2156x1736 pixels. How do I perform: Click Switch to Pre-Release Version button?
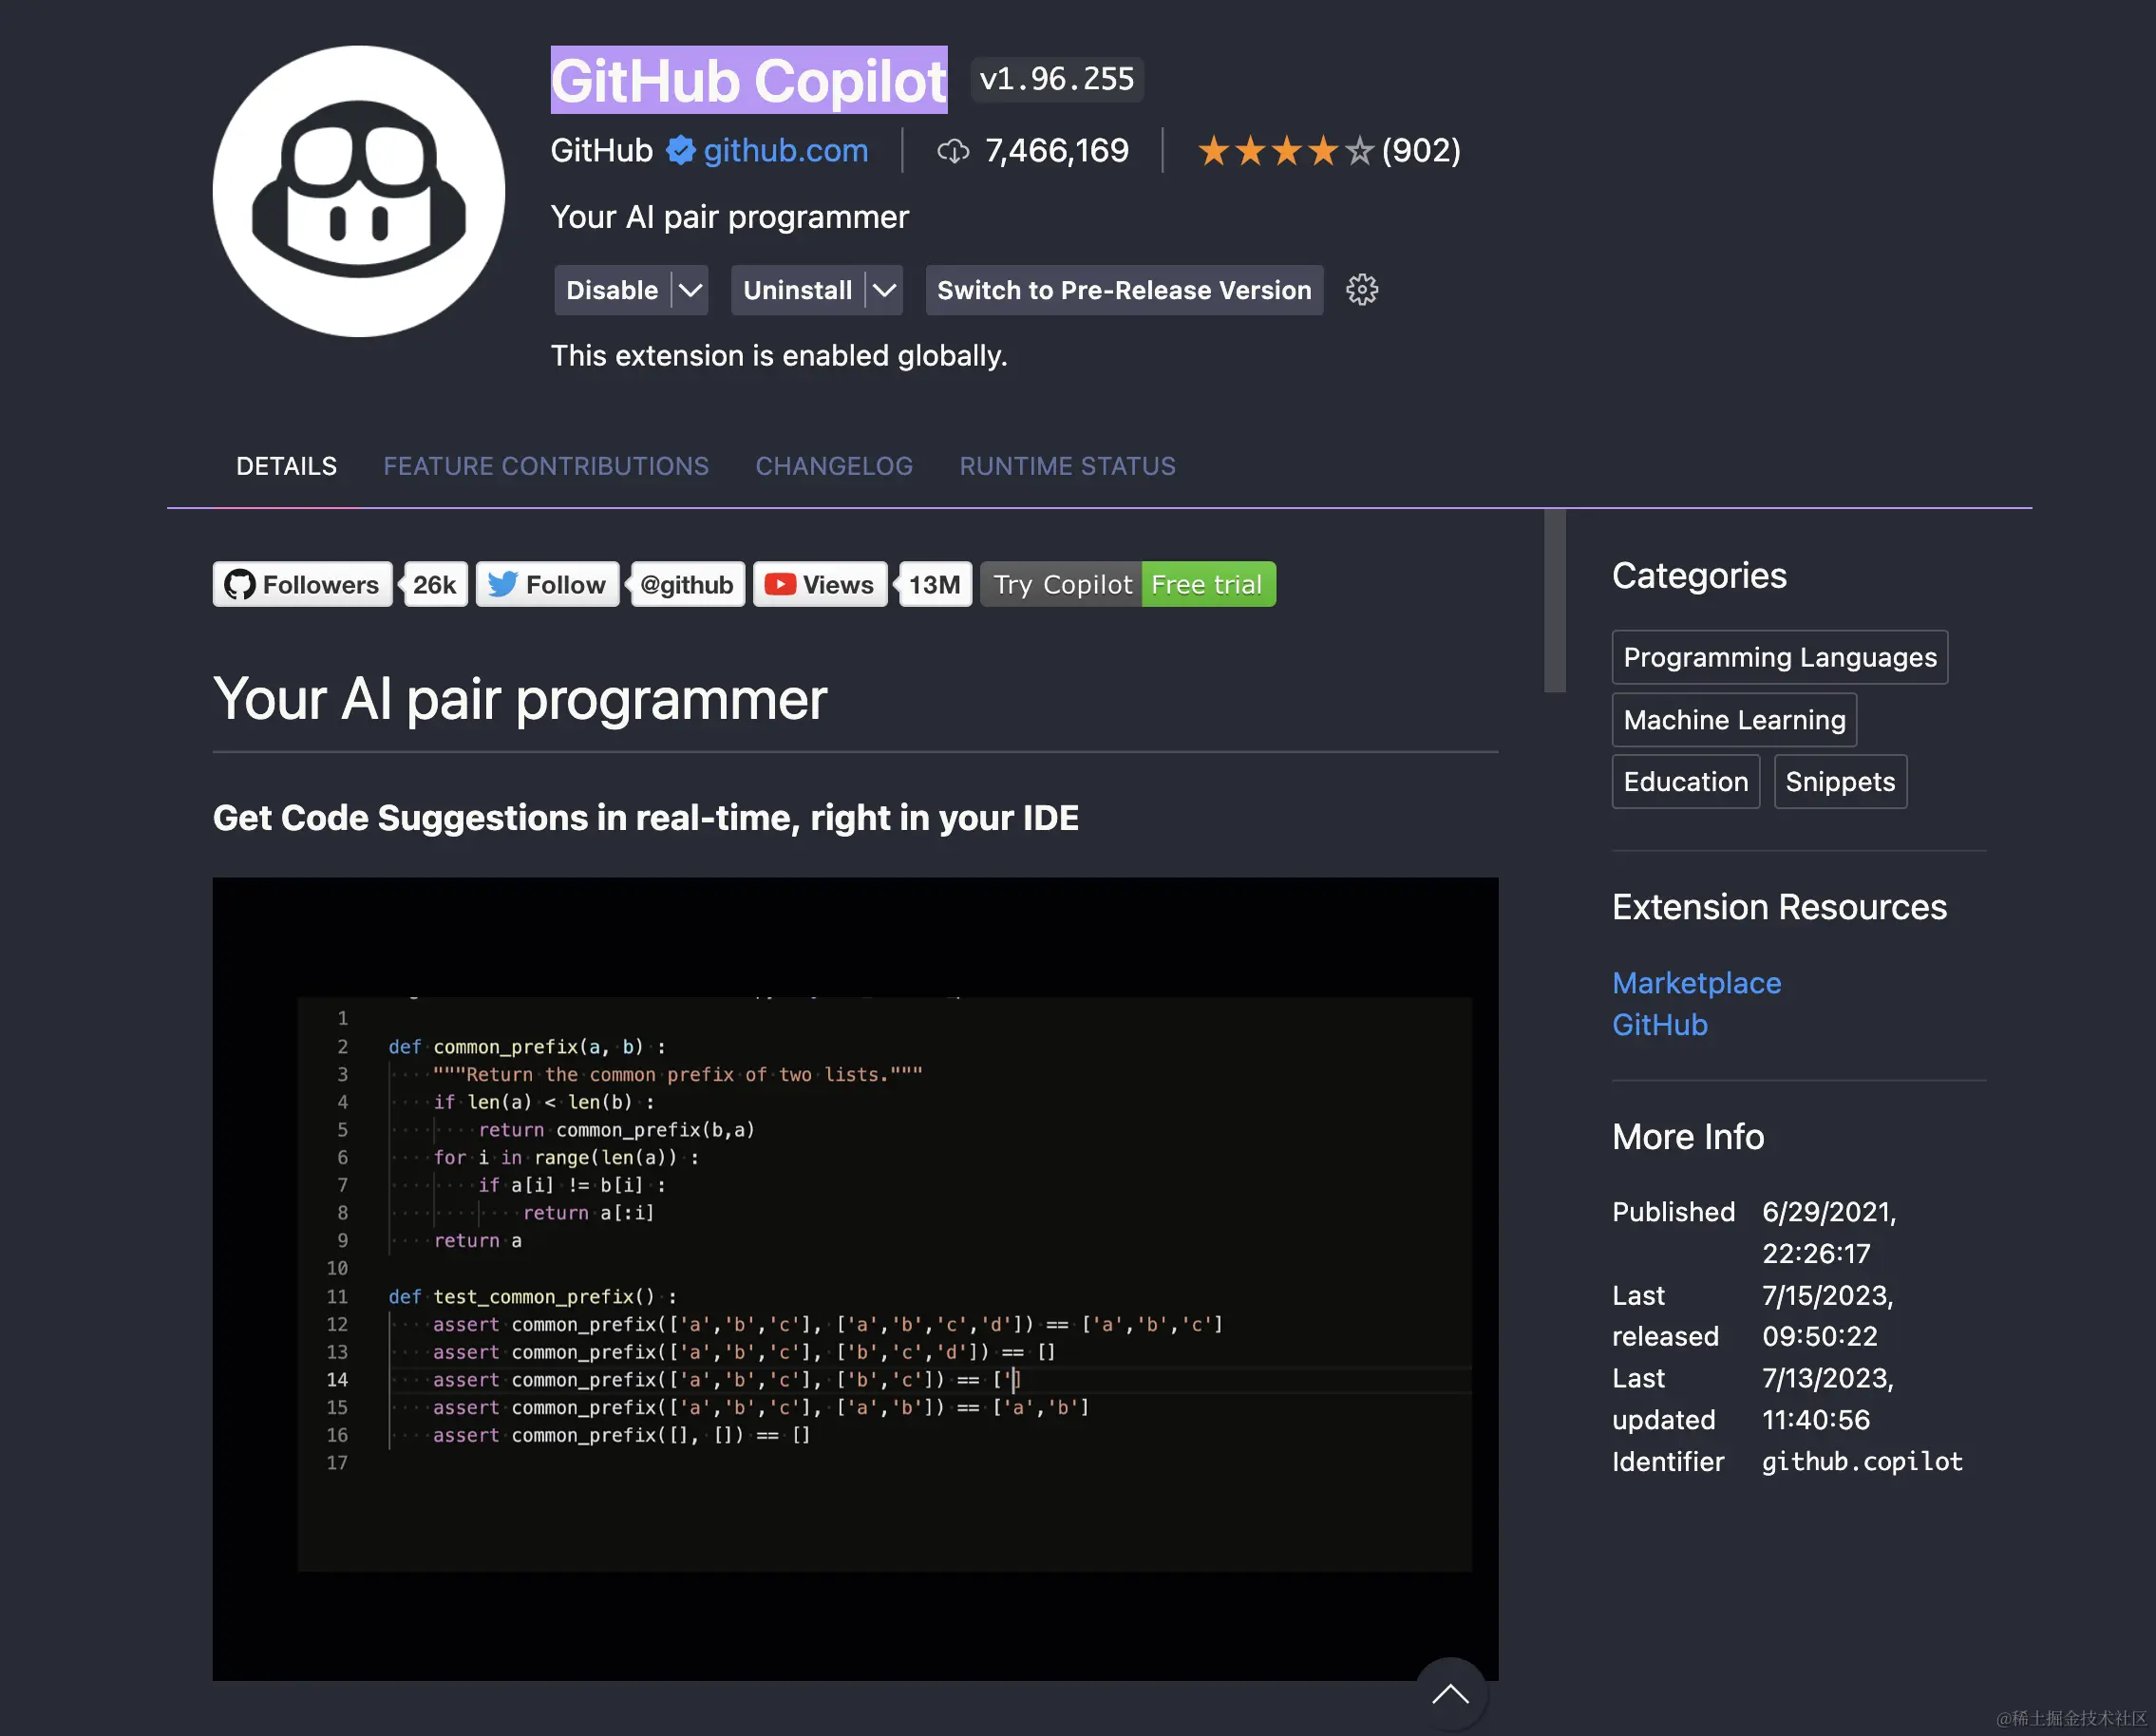point(1124,290)
